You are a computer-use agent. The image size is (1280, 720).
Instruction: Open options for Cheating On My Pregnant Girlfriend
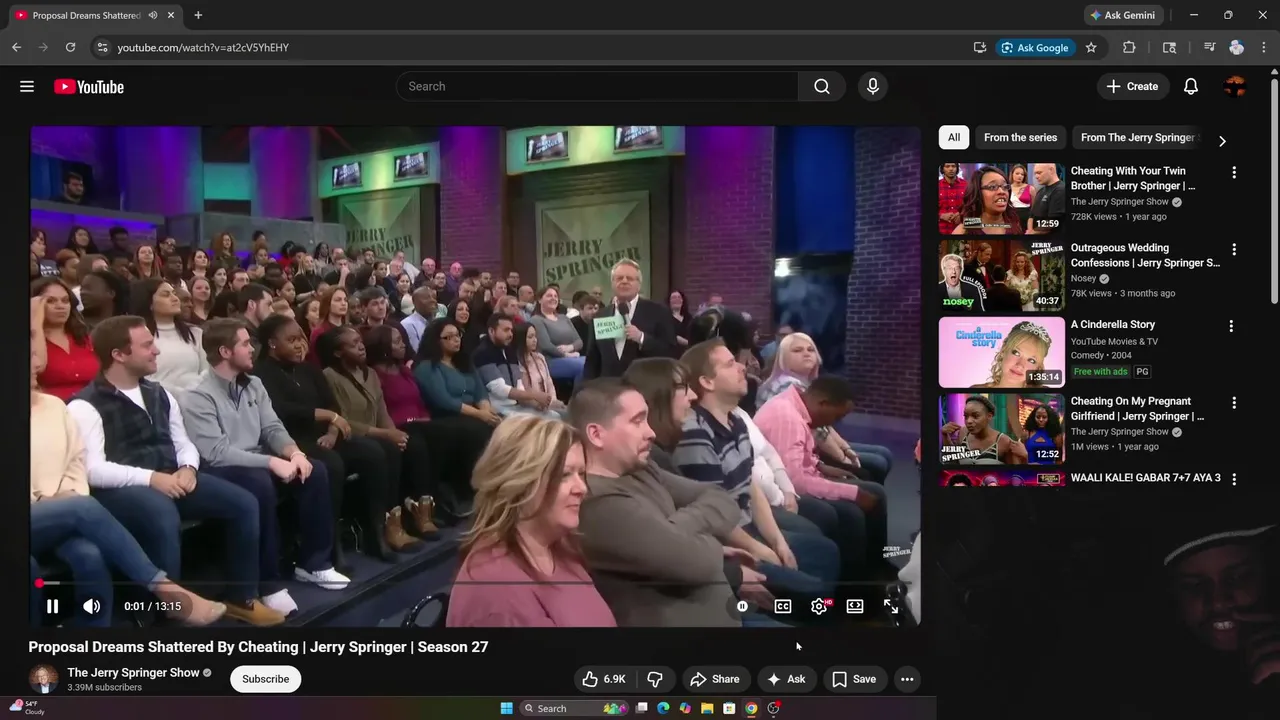coord(1234,403)
